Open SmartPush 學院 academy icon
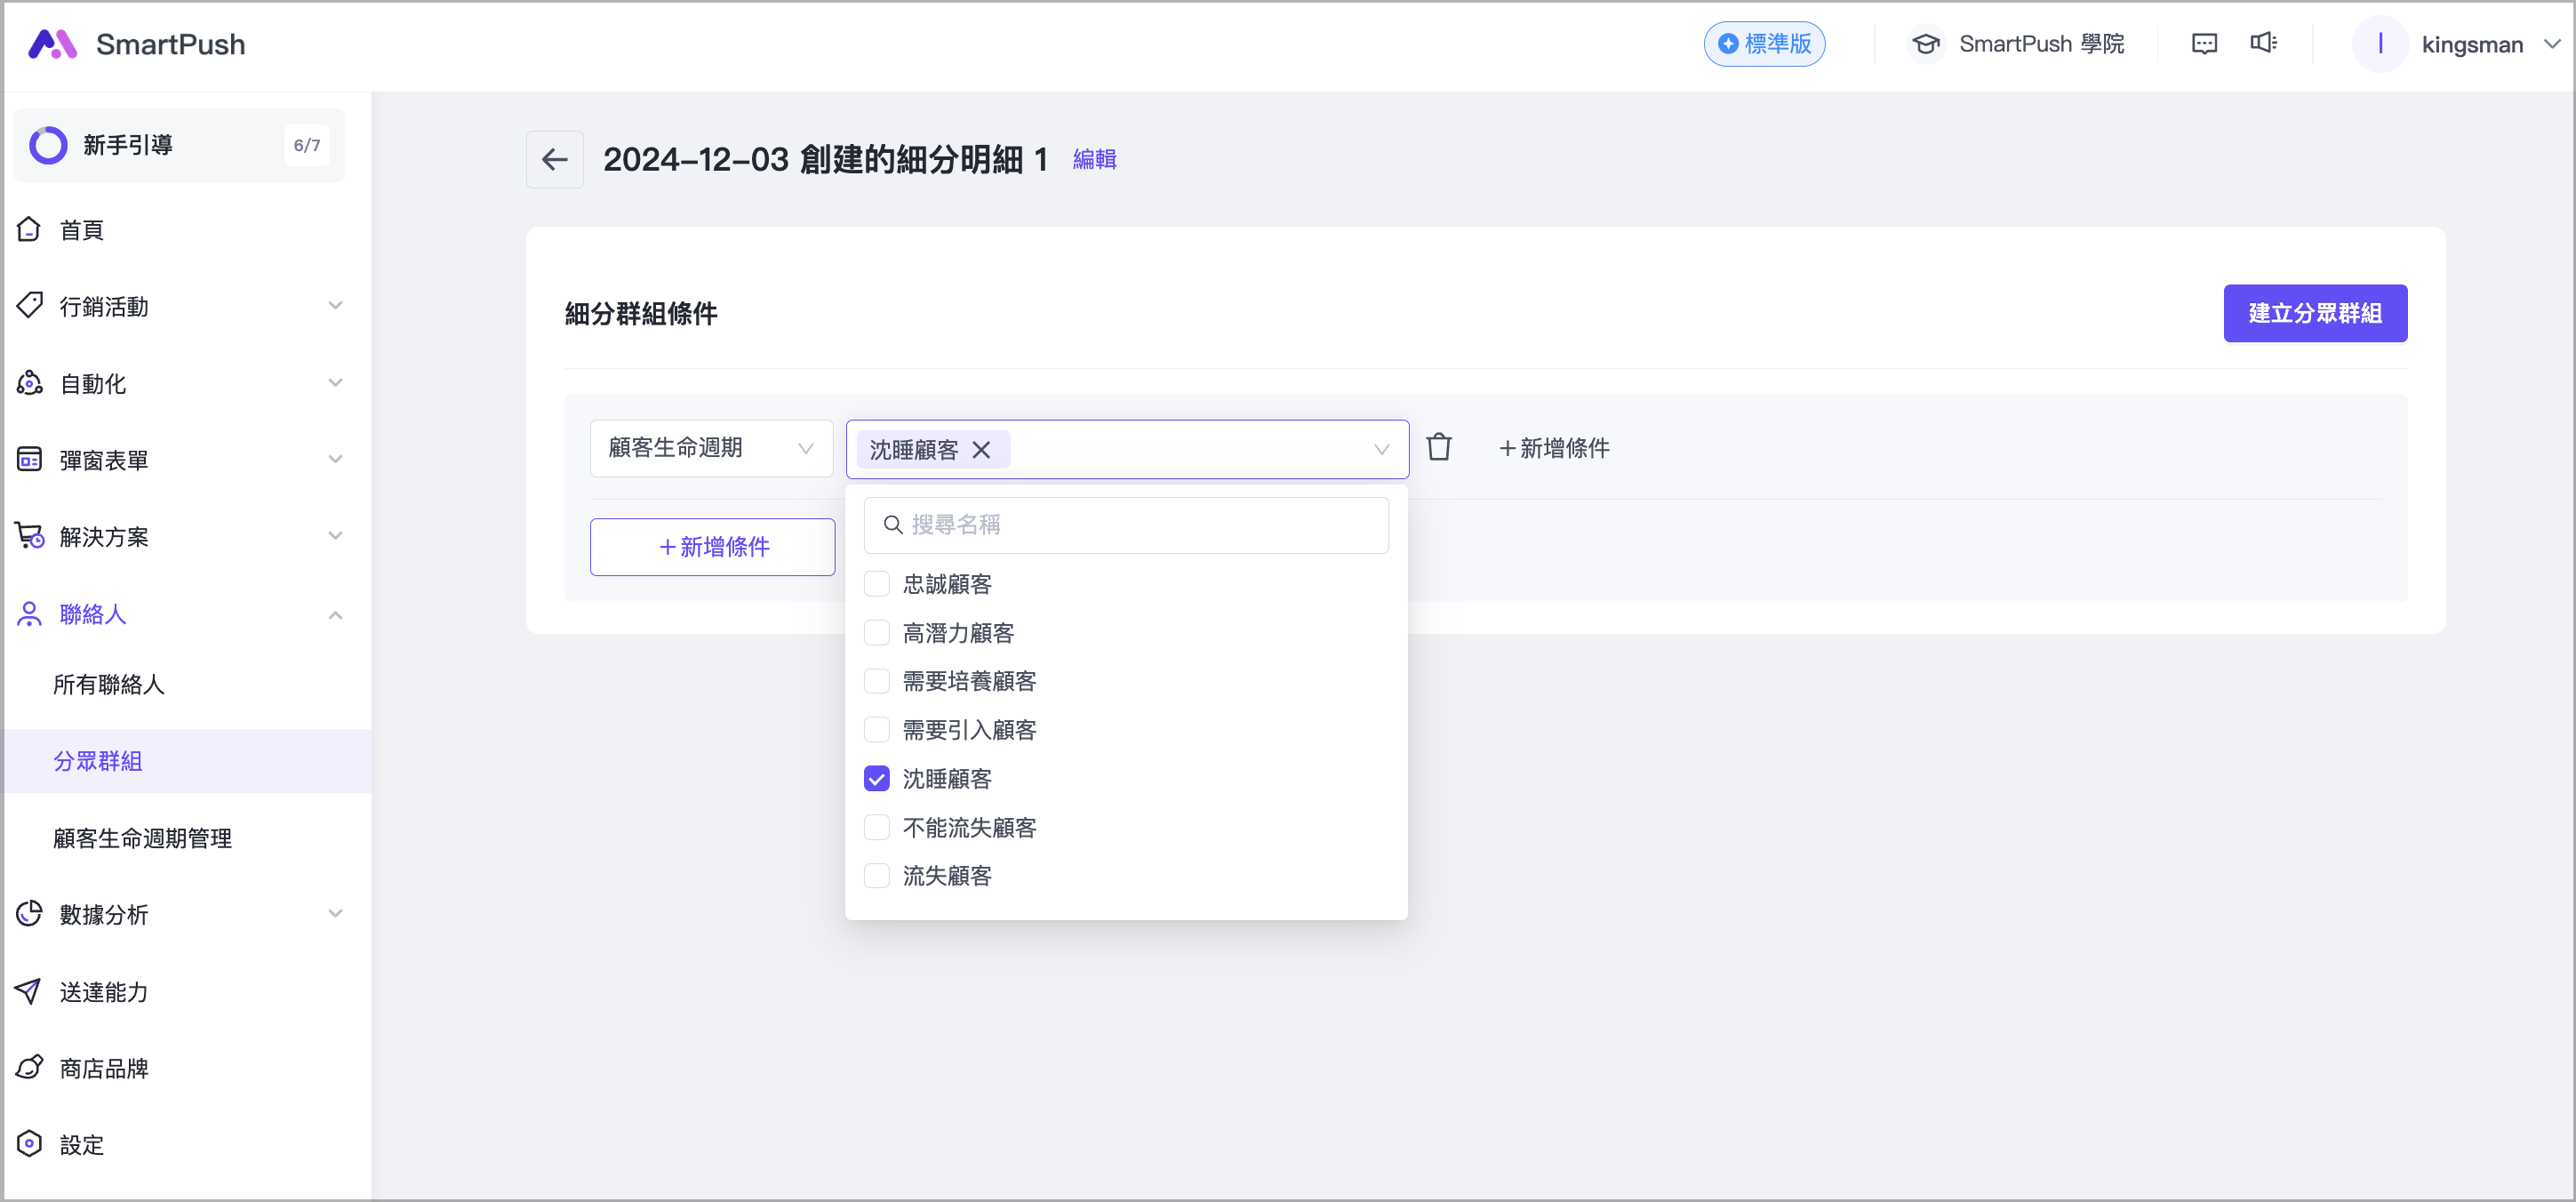The height and width of the screenshot is (1202, 2576). click(x=1925, y=44)
